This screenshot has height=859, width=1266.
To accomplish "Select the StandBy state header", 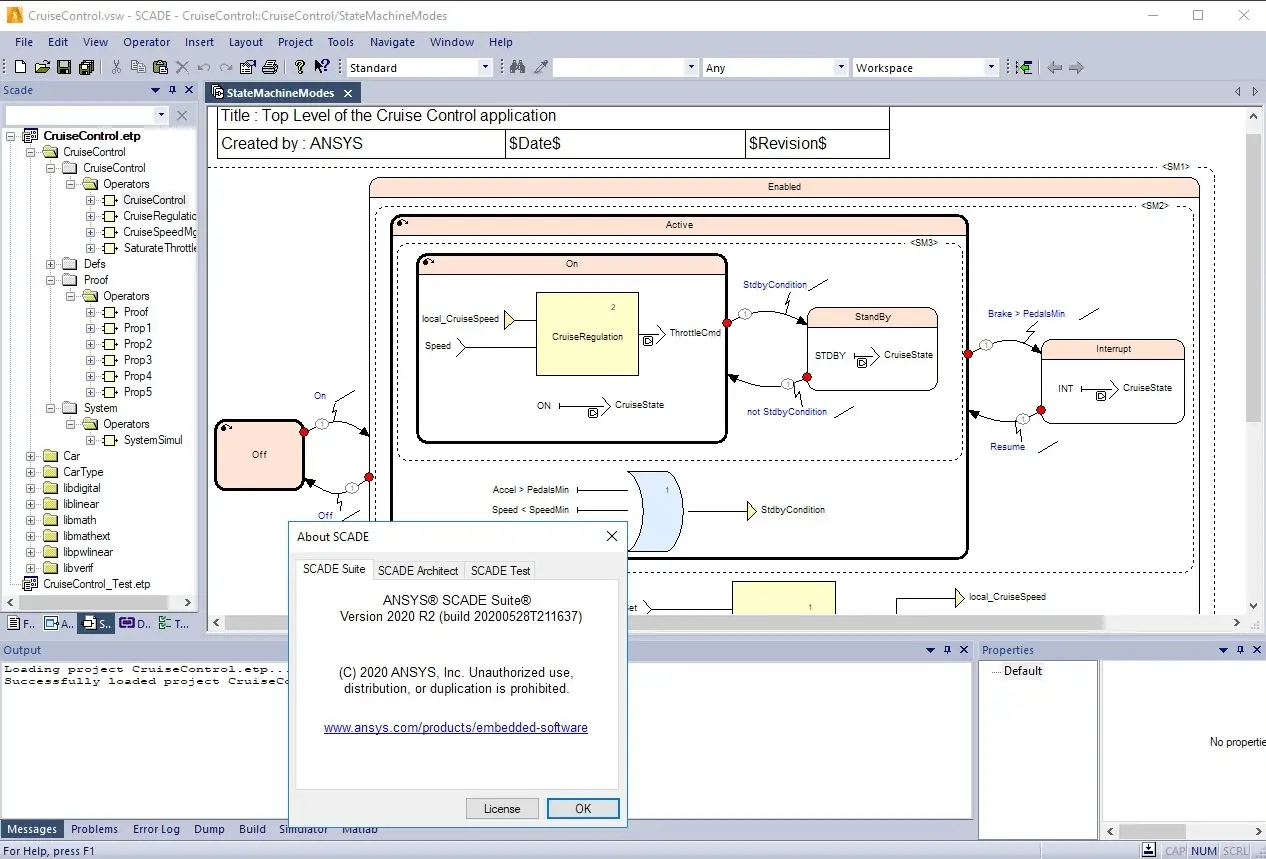I will 872,317.
